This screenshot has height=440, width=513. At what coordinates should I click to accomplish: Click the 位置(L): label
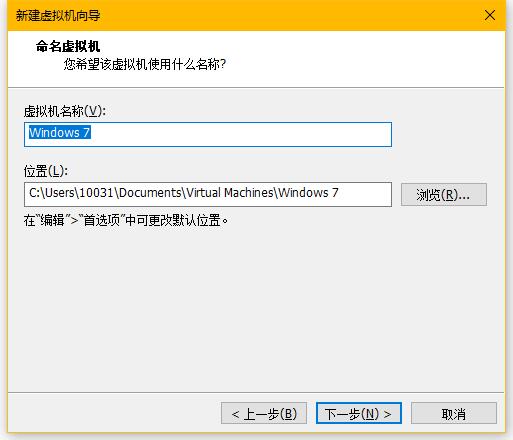(x=46, y=171)
